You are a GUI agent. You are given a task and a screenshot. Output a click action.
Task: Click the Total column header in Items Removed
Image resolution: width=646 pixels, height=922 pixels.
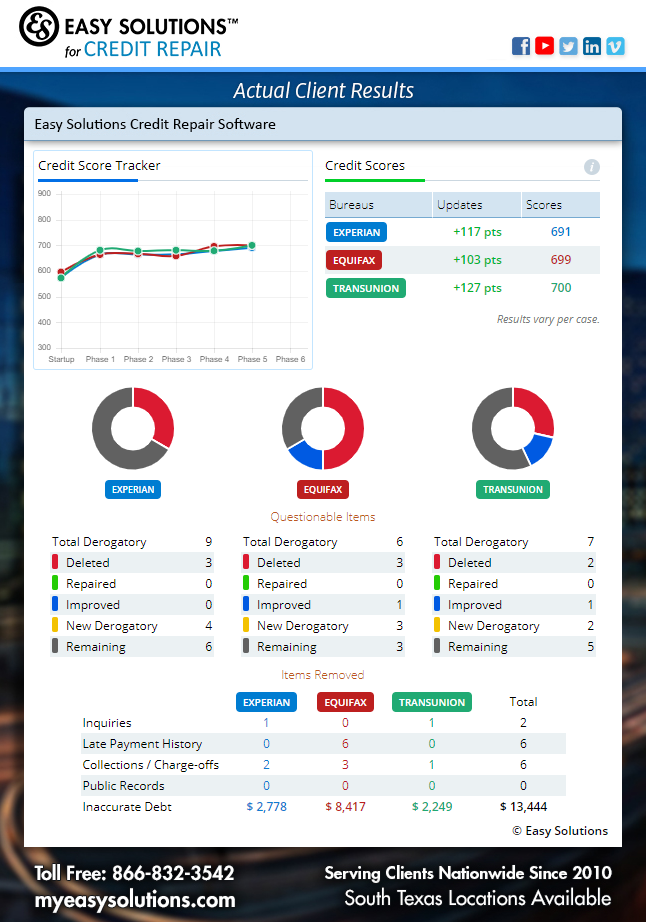pos(523,701)
